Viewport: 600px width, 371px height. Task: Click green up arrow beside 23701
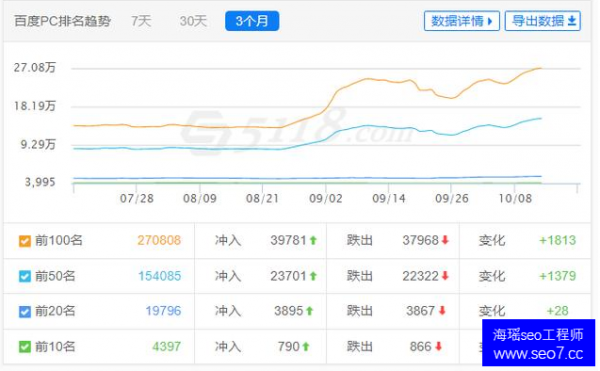click(x=313, y=276)
